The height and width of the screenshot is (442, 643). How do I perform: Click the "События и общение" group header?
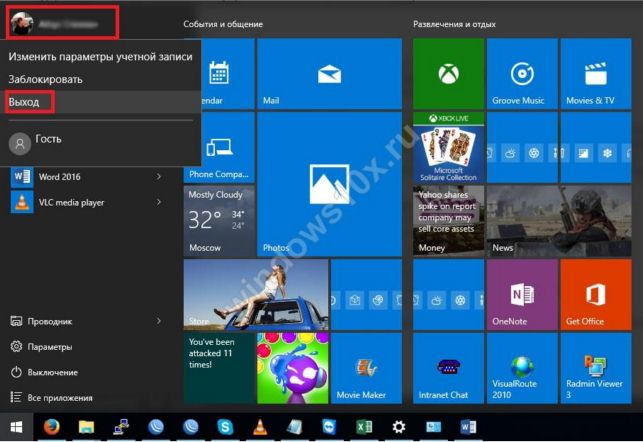click(x=223, y=24)
